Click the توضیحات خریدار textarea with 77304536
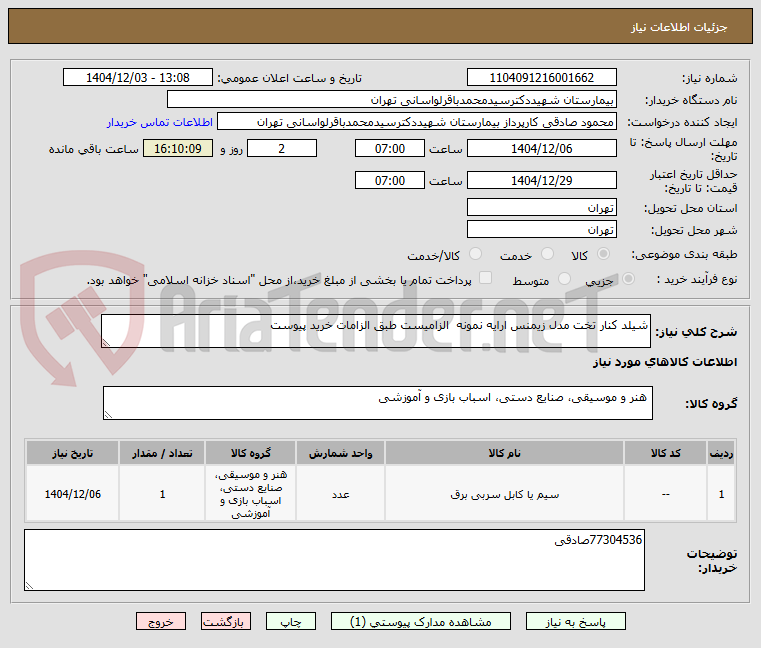 (x=334, y=560)
